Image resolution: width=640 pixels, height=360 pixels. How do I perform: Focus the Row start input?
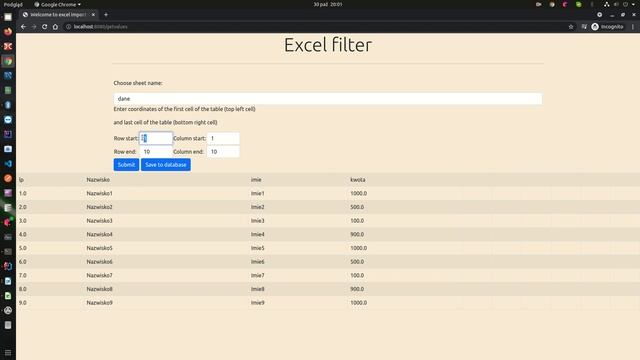(156, 138)
